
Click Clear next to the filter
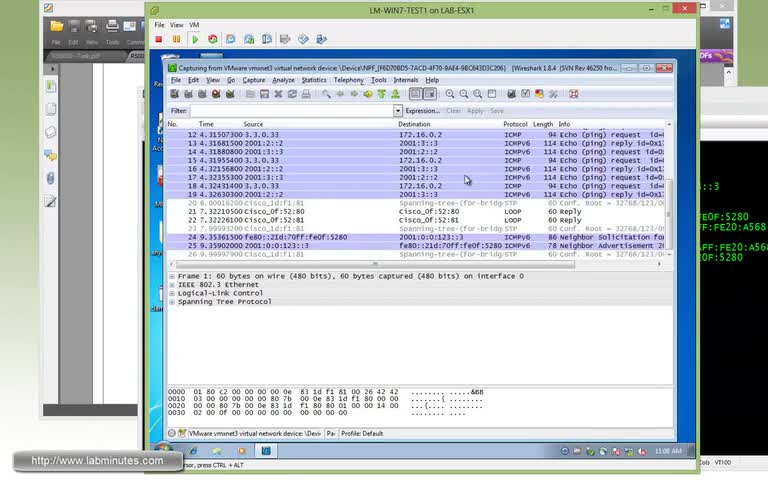click(x=454, y=111)
